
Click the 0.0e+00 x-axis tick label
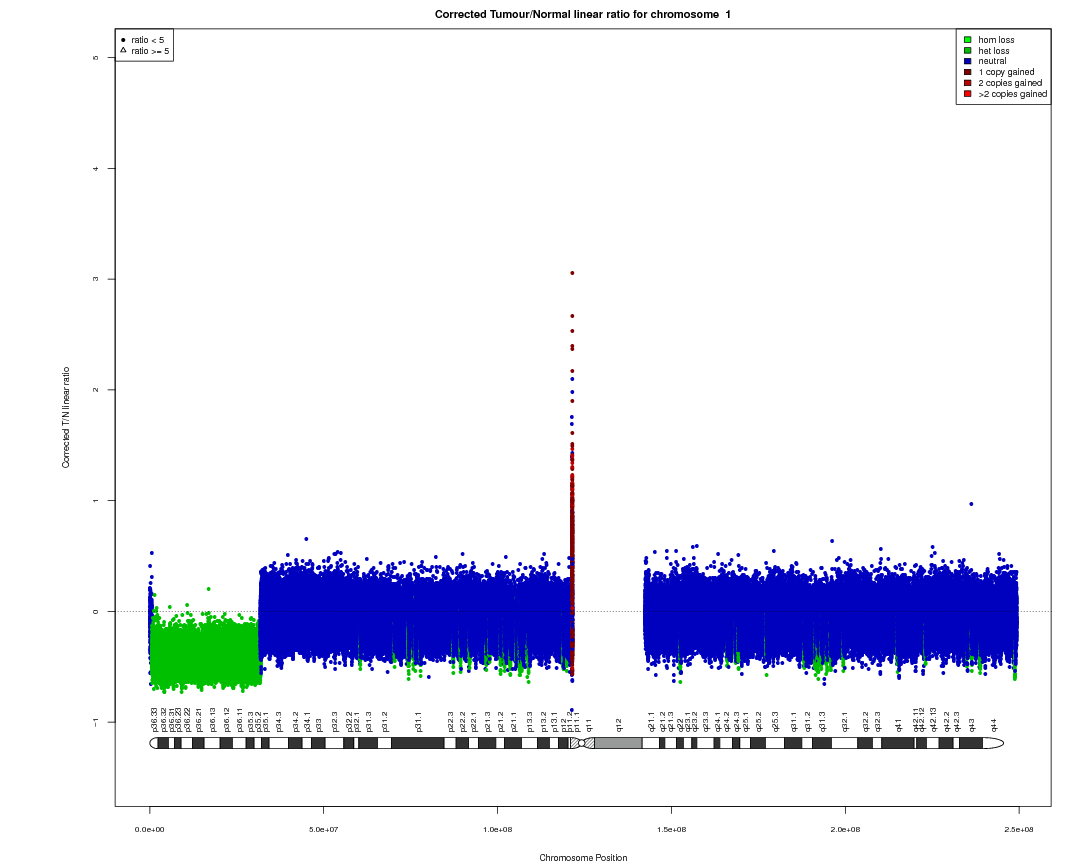pos(149,830)
